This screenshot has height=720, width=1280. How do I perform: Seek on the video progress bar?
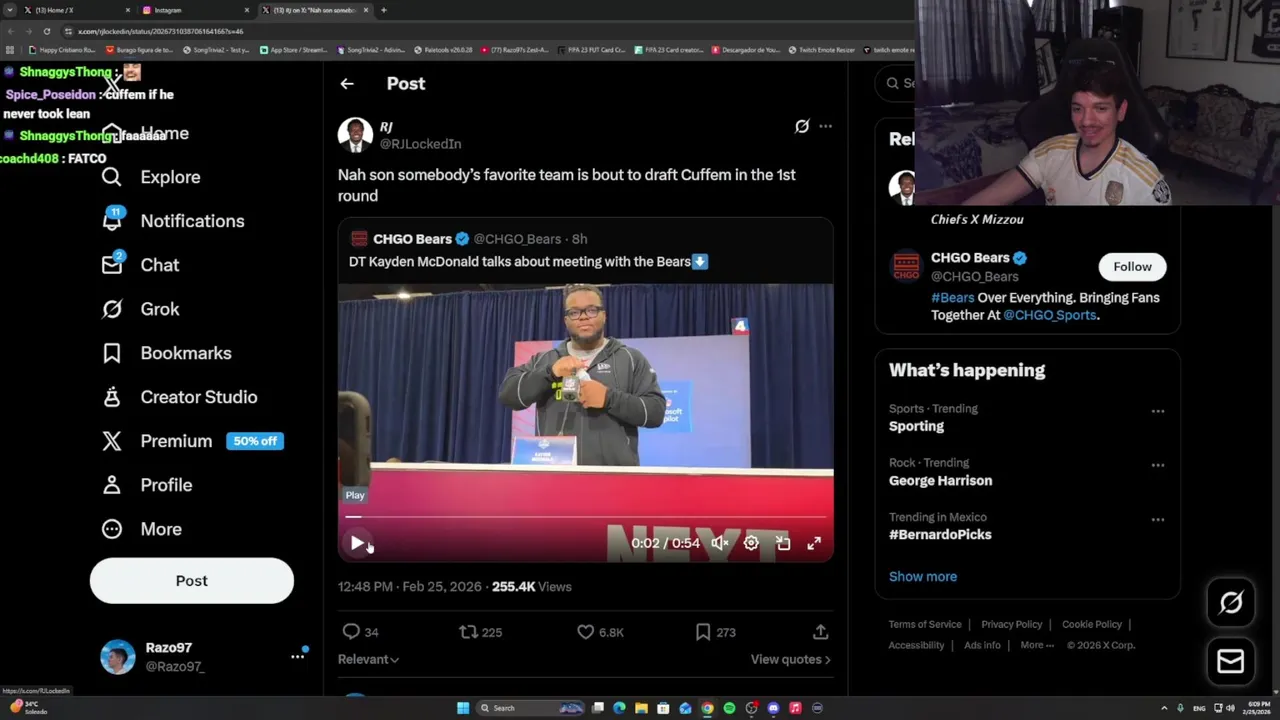[585, 517]
